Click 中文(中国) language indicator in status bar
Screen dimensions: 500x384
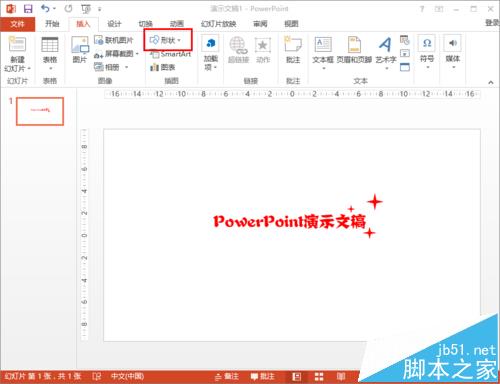coord(127,377)
